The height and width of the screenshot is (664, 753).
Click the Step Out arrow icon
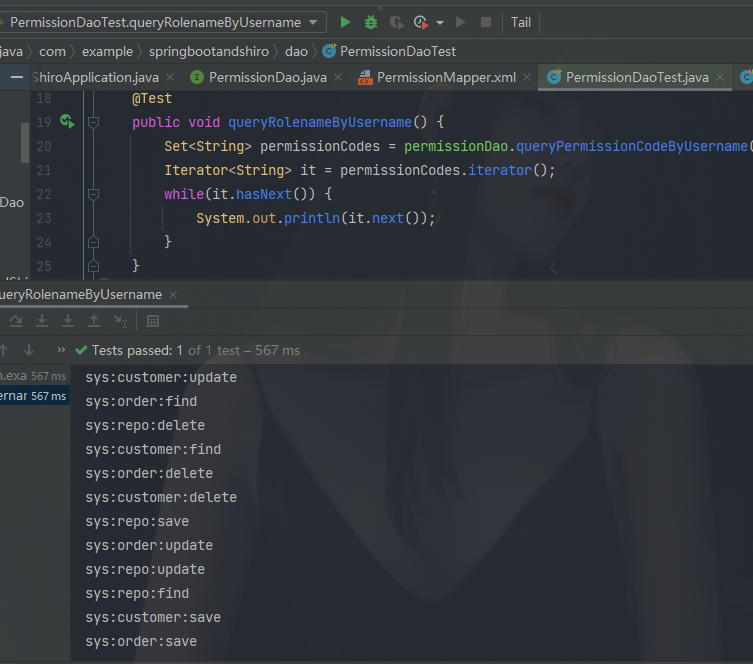pos(93,321)
